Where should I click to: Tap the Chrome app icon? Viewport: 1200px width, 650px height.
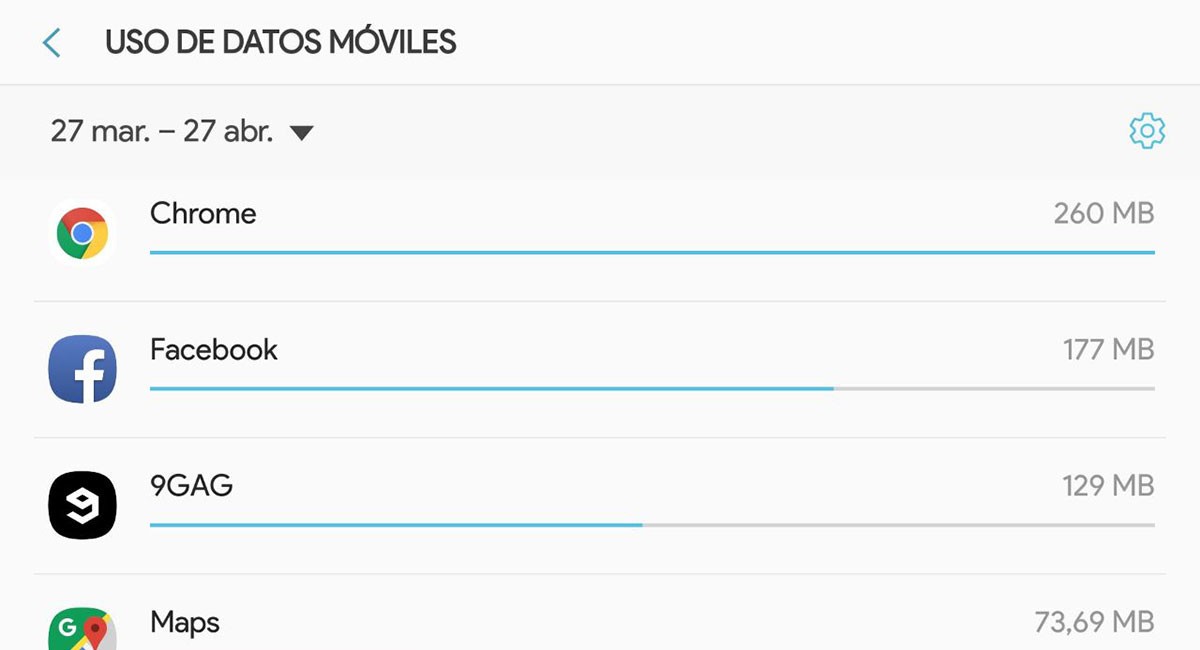(82, 233)
